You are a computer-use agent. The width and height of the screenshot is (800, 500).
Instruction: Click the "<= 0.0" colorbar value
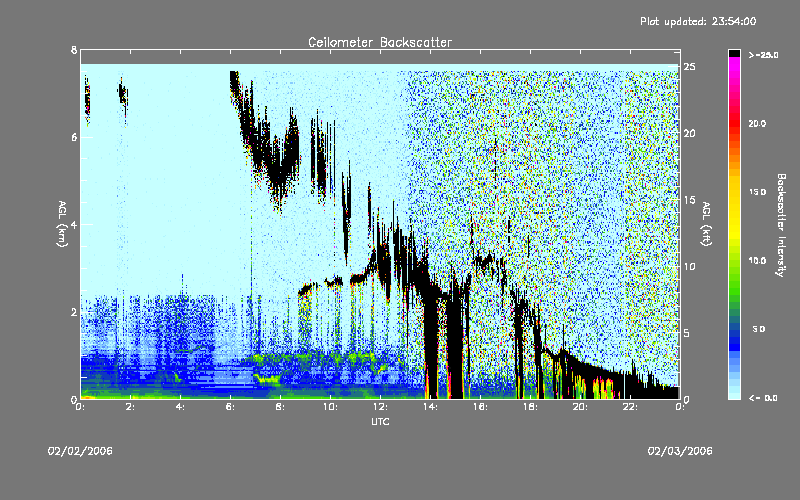point(763,398)
